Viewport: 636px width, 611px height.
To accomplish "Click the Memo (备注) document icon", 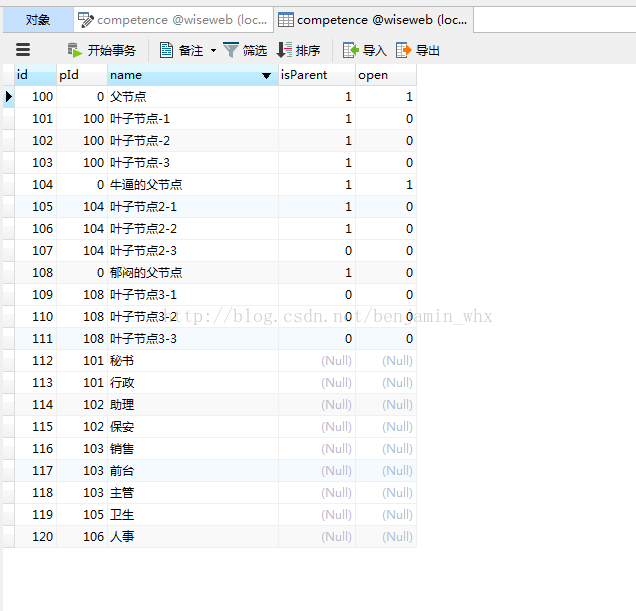I will 166,50.
